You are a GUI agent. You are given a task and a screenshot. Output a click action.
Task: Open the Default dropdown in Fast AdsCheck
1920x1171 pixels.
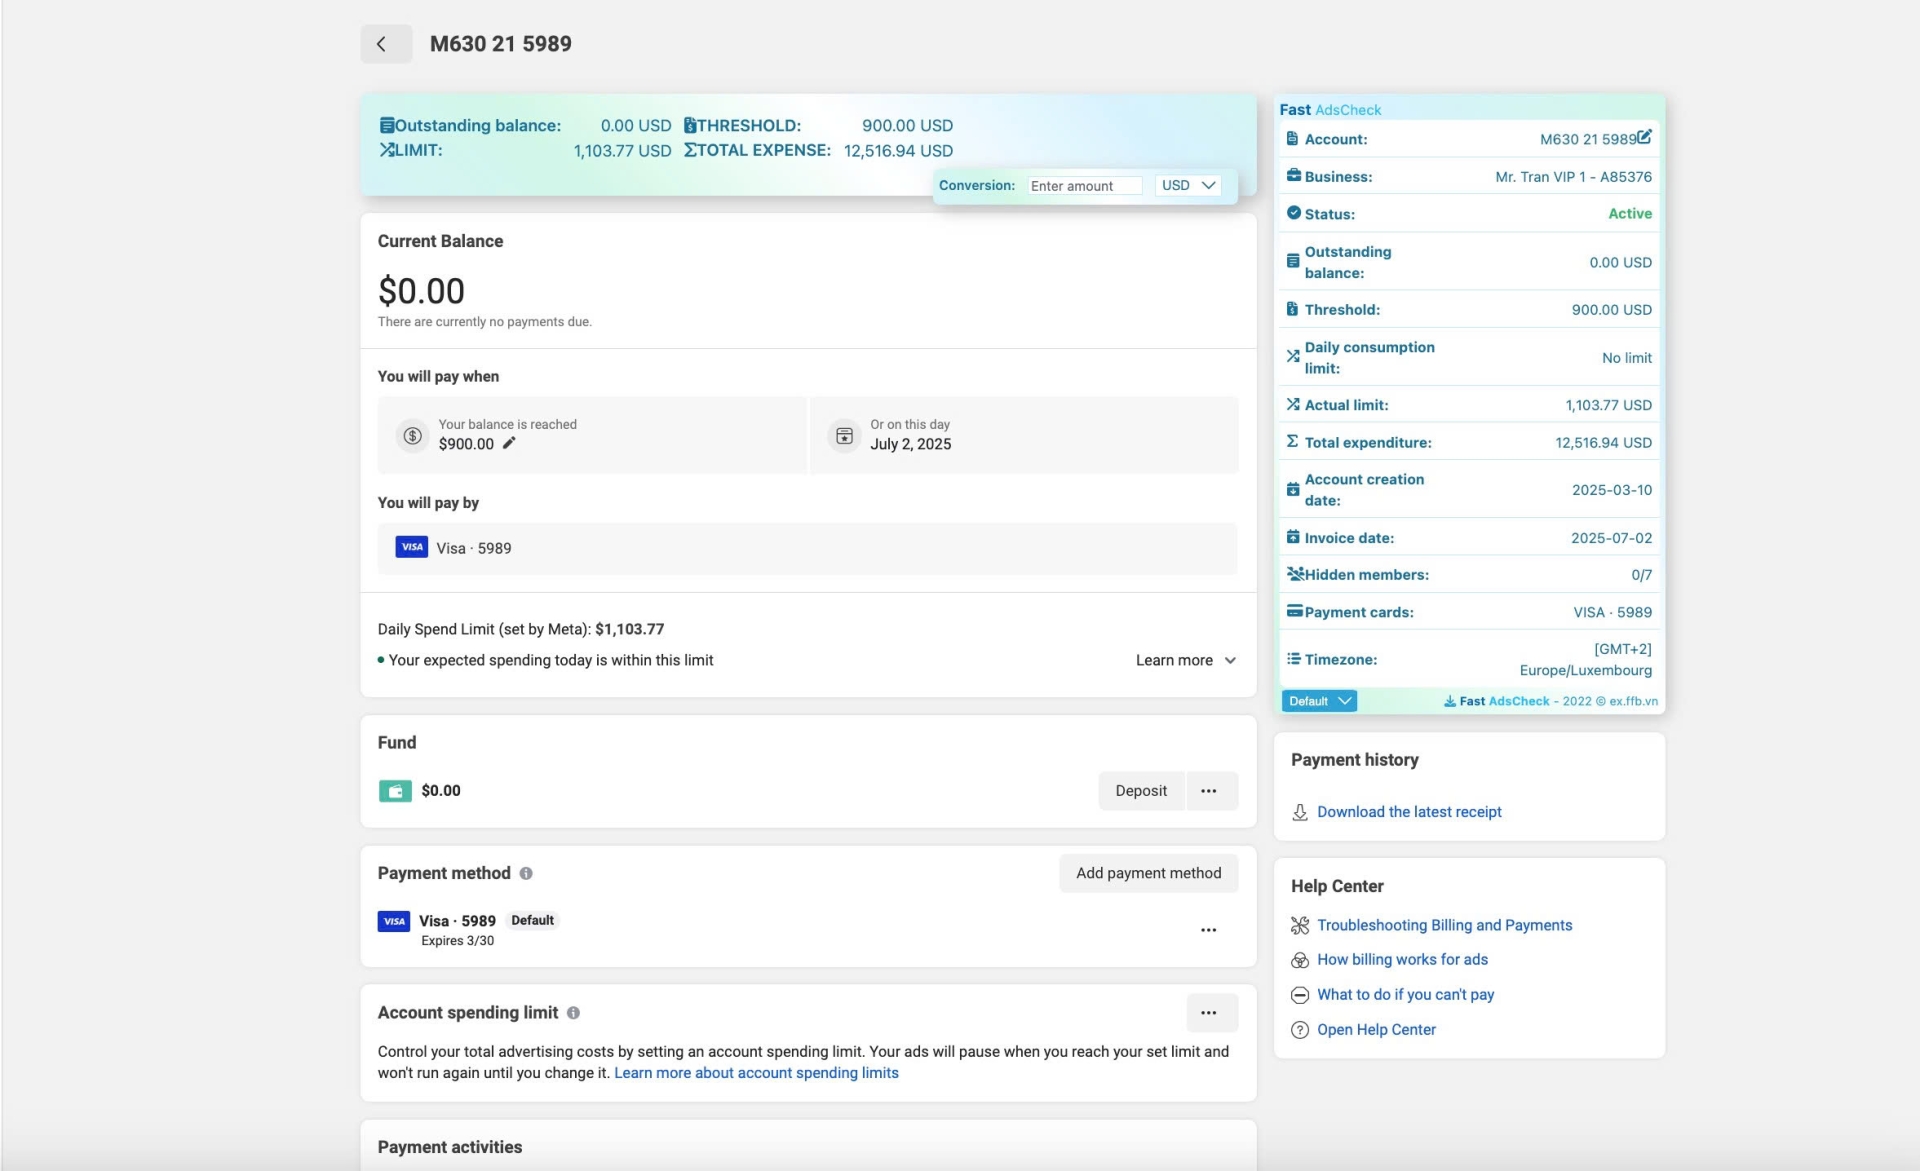1319,701
